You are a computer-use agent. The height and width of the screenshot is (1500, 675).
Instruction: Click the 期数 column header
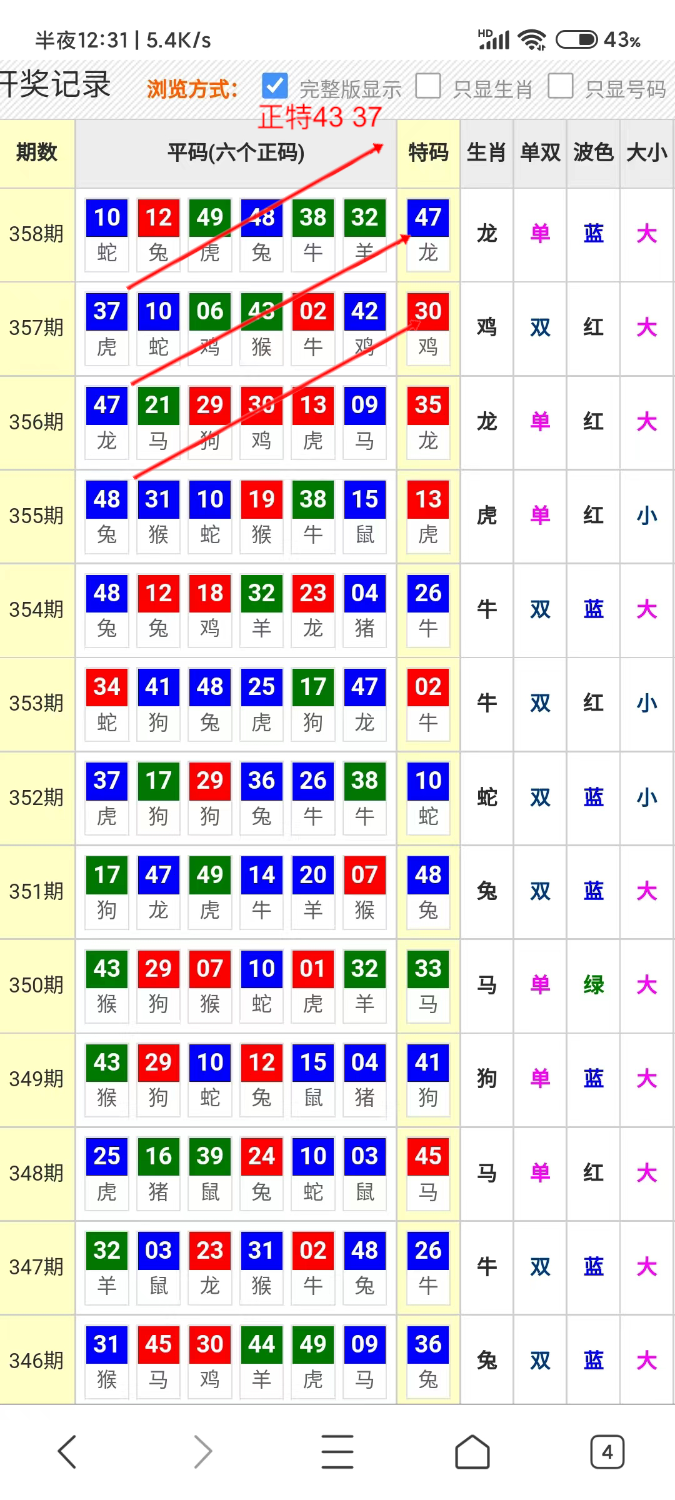[x=37, y=153]
